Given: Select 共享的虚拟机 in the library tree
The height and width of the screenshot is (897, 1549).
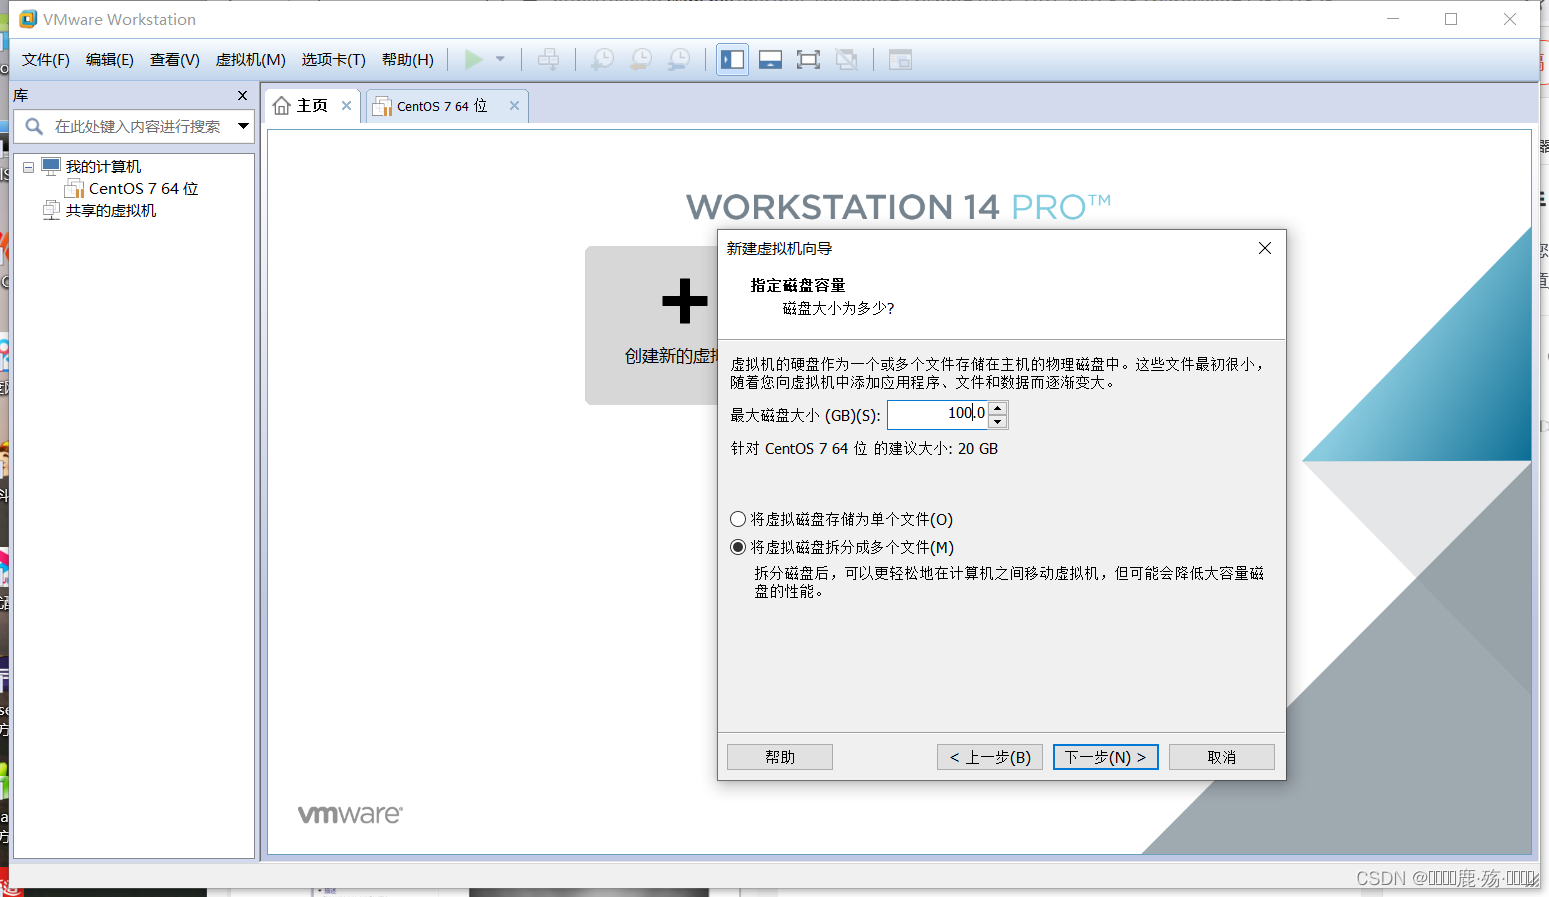Looking at the screenshot, I should (111, 211).
